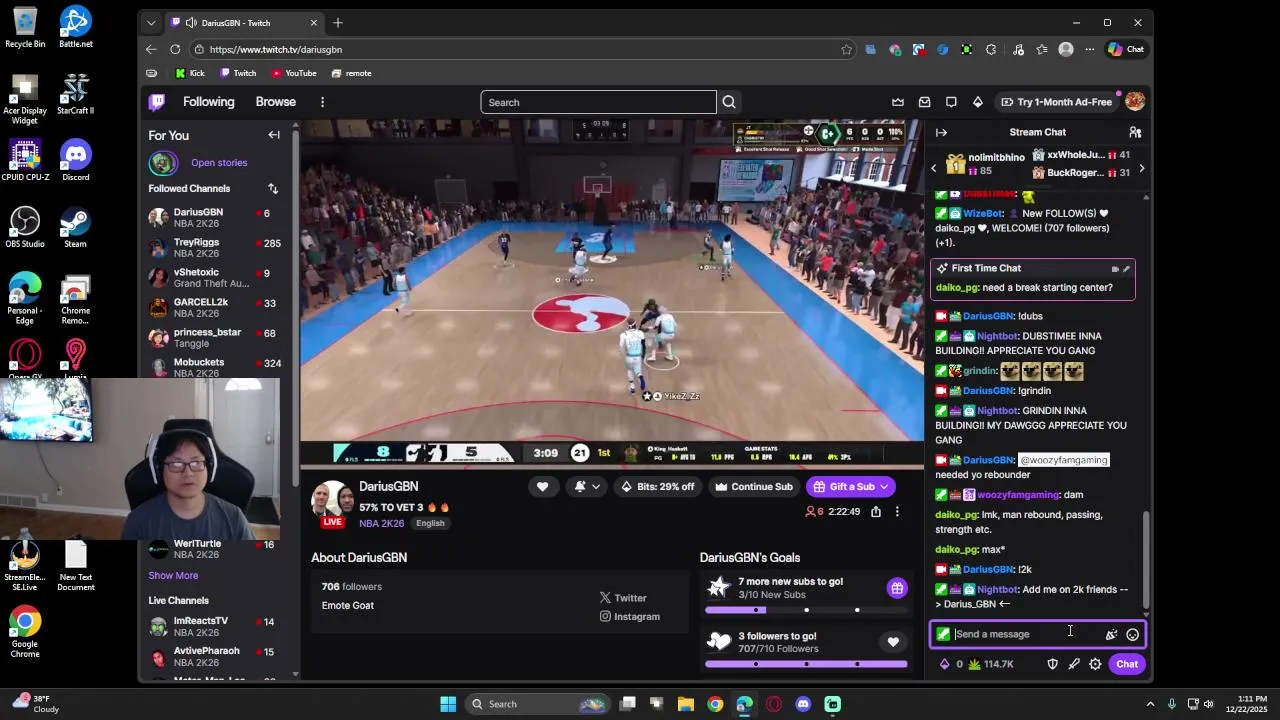Click heart follow icon for followers goal
The image size is (1280, 720).
[x=893, y=642]
